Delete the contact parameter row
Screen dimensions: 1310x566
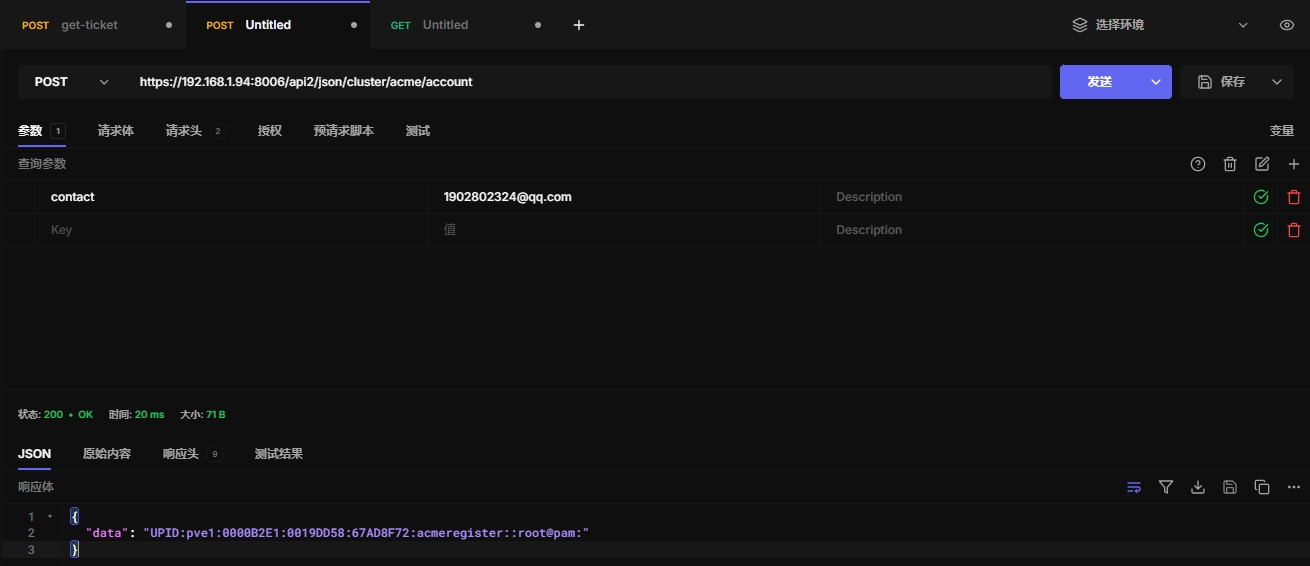click(x=1294, y=197)
